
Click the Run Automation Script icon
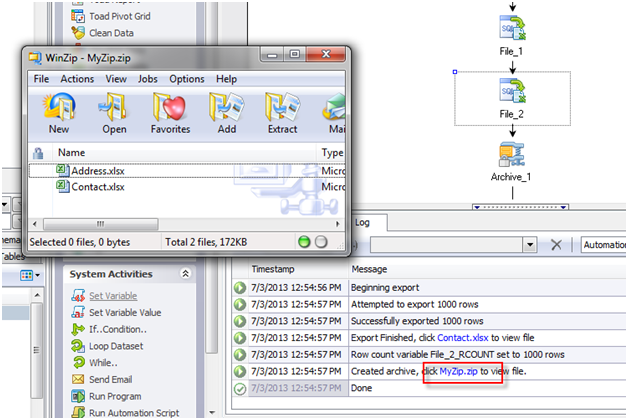point(78,412)
